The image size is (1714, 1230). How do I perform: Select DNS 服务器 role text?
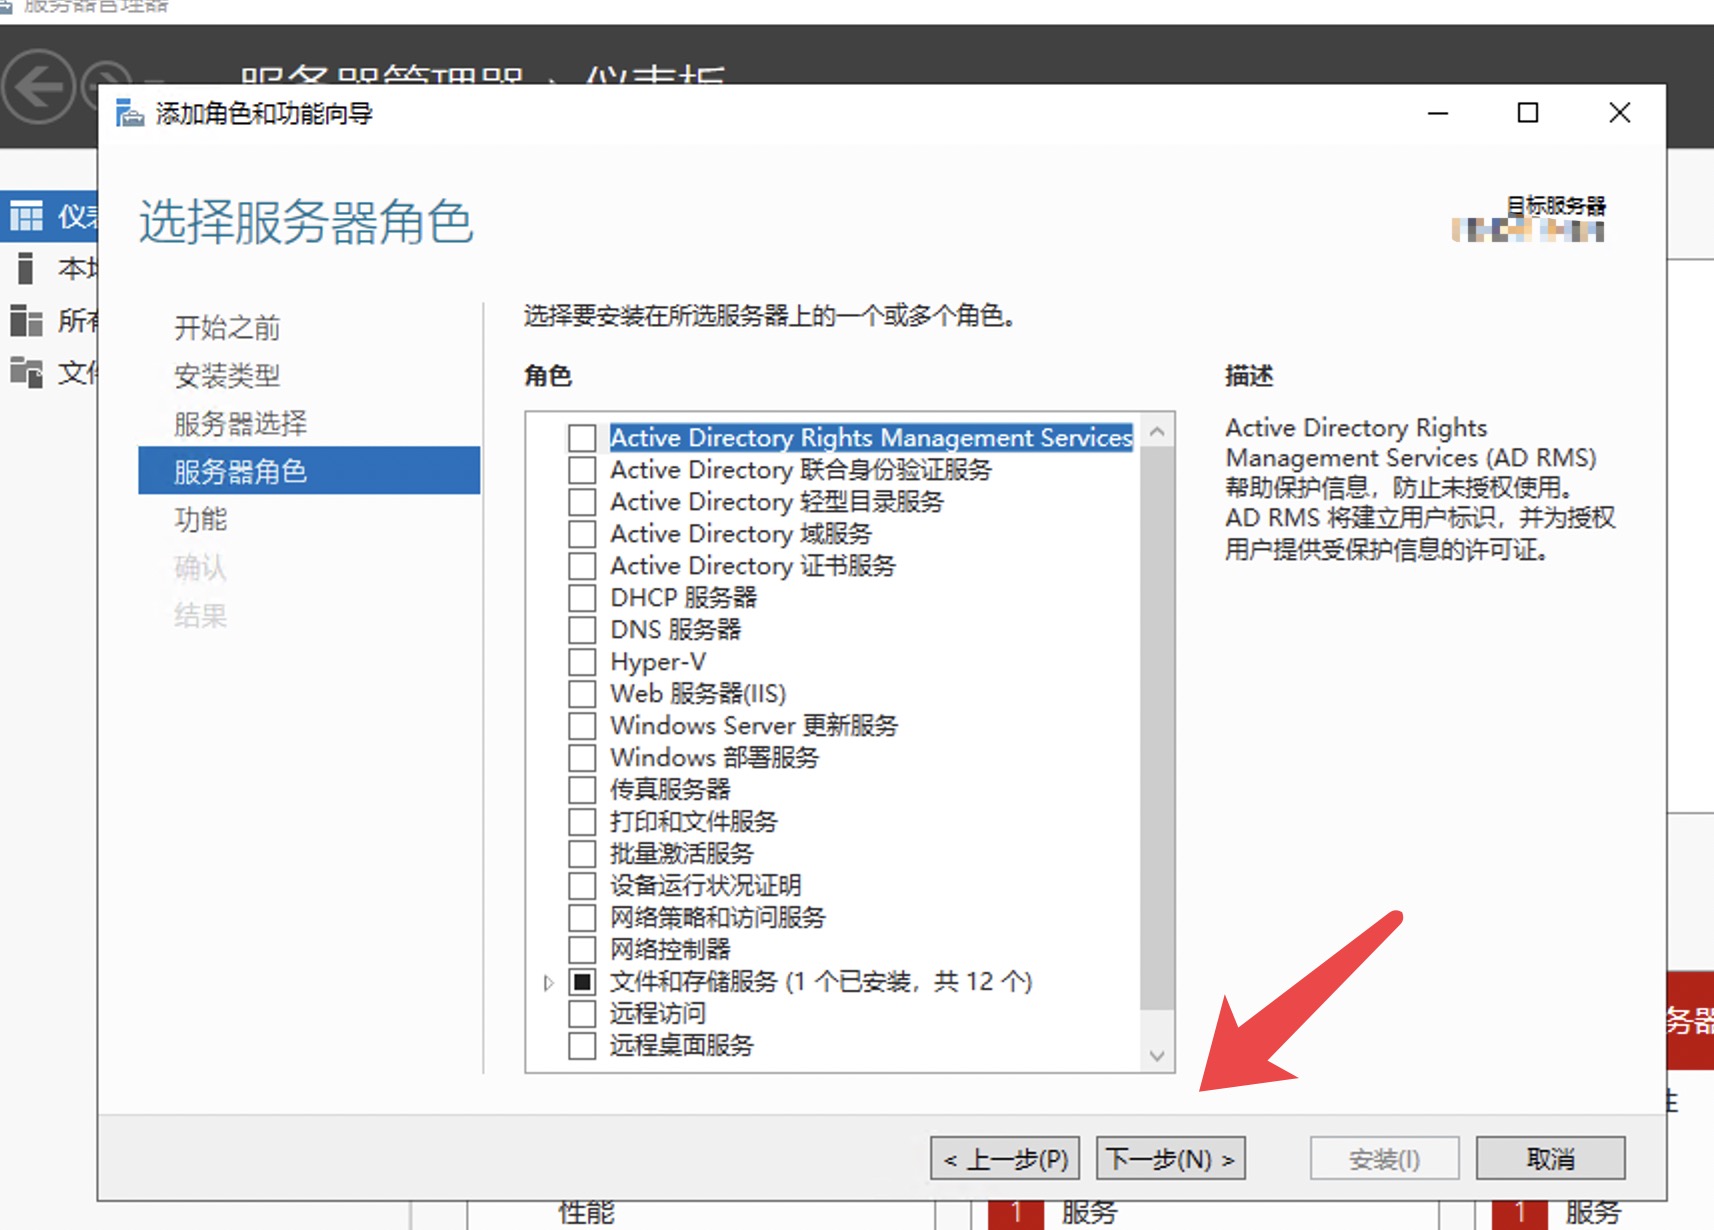pyautogui.click(x=676, y=630)
